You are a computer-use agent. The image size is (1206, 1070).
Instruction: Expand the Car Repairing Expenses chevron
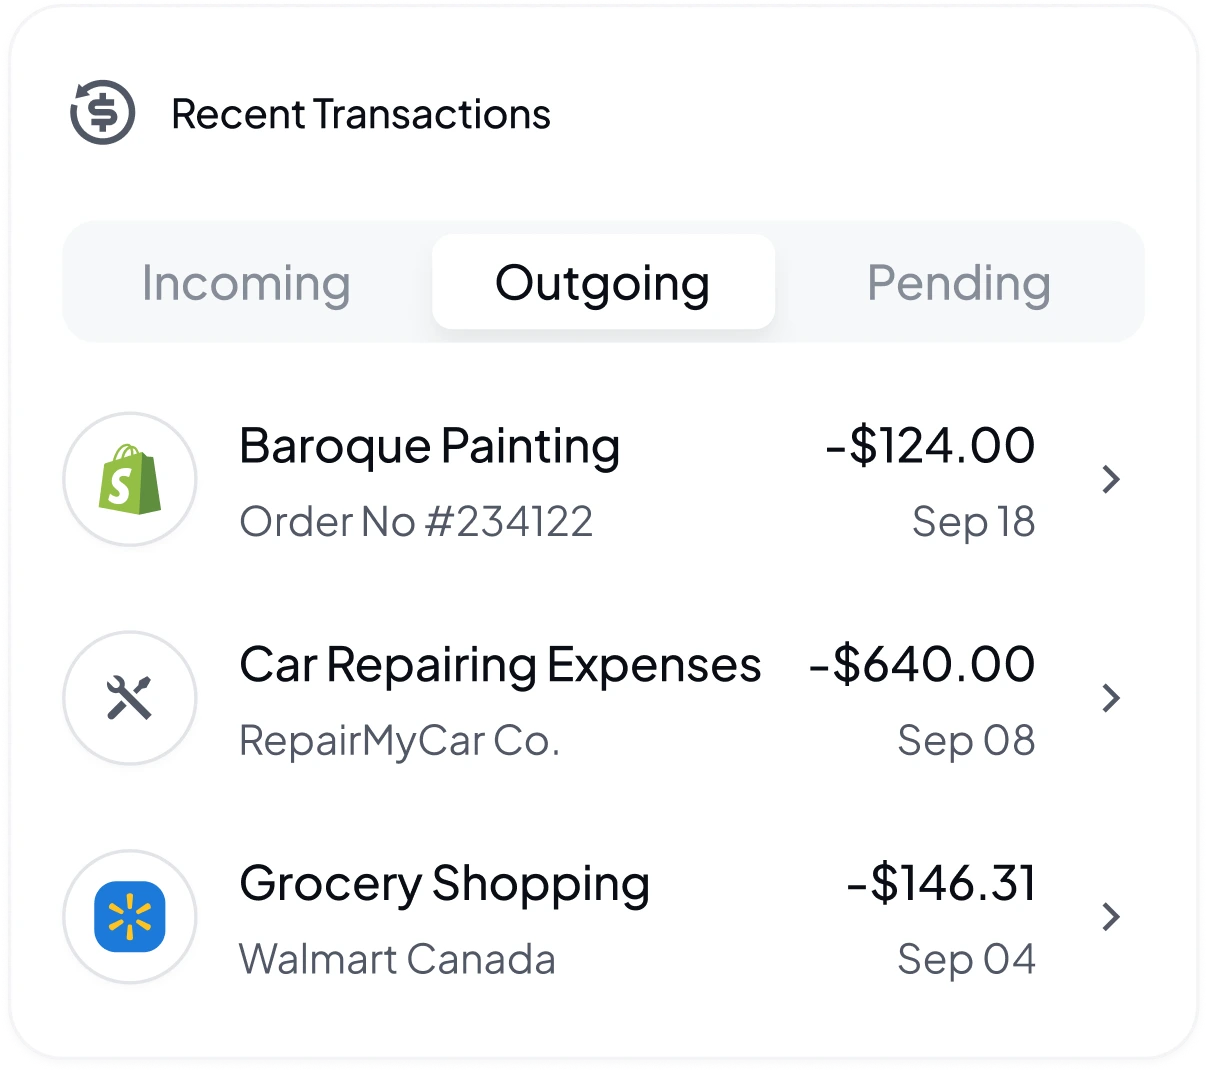[1110, 698]
